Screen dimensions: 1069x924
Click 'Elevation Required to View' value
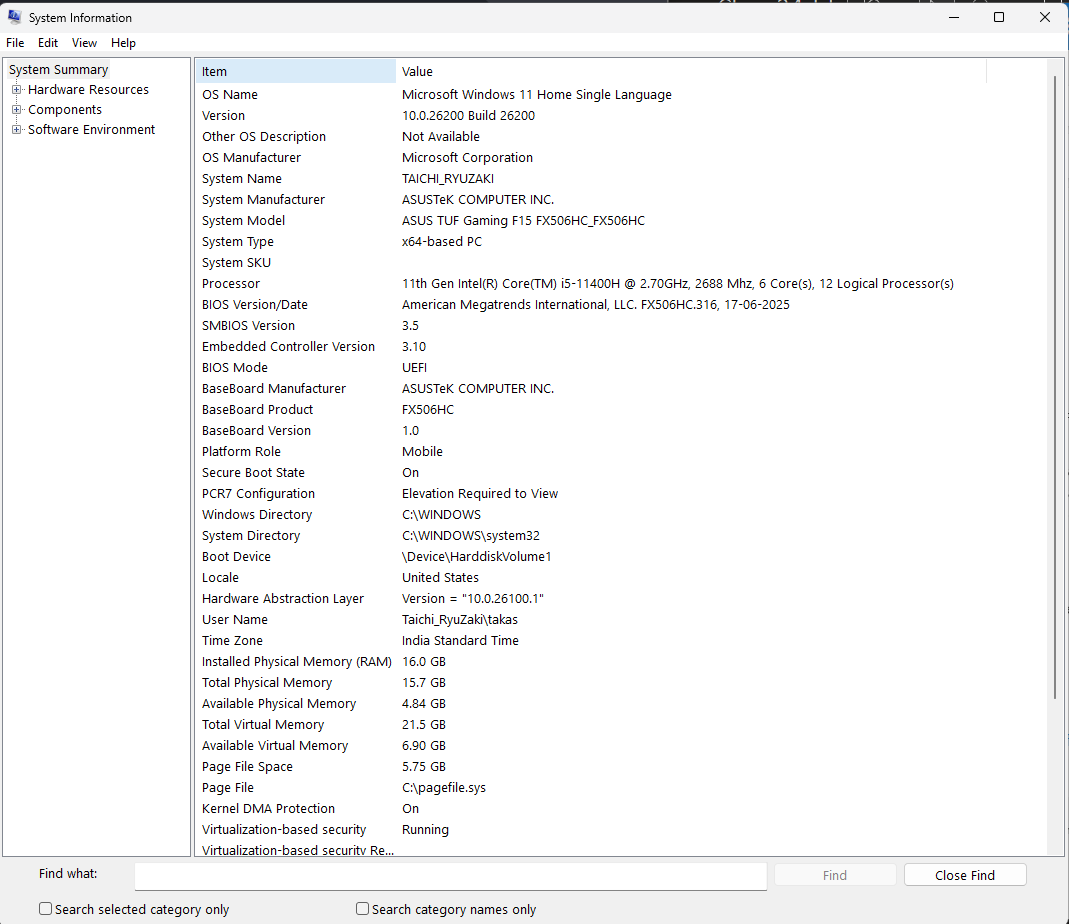480,494
